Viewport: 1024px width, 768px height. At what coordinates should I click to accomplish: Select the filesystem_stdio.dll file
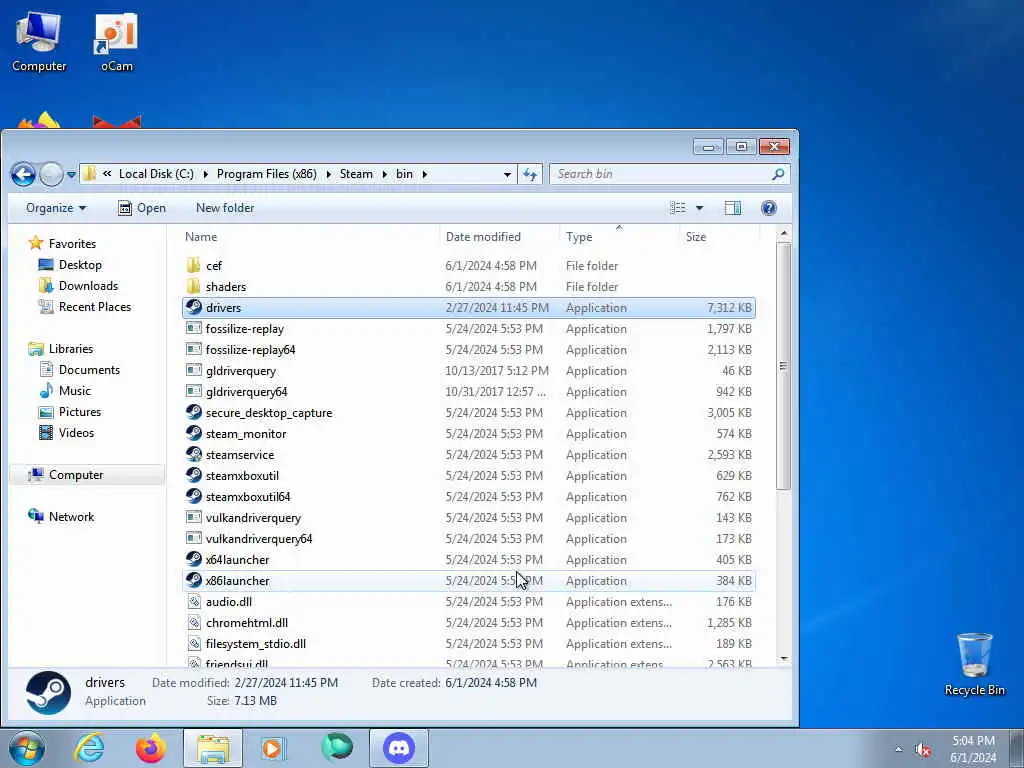coord(255,643)
